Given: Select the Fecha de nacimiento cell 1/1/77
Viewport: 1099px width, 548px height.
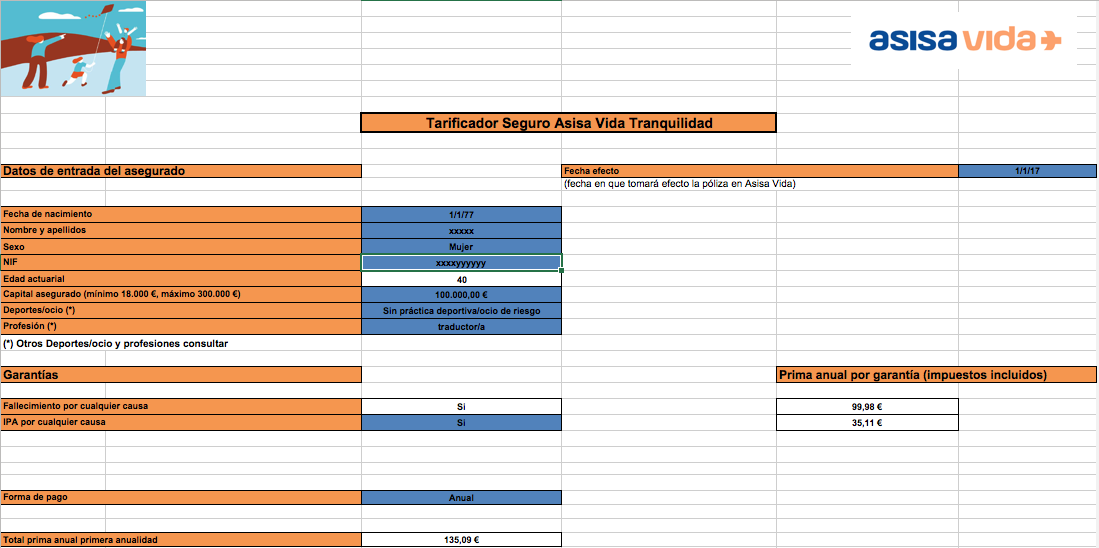Looking at the screenshot, I should point(461,214).
